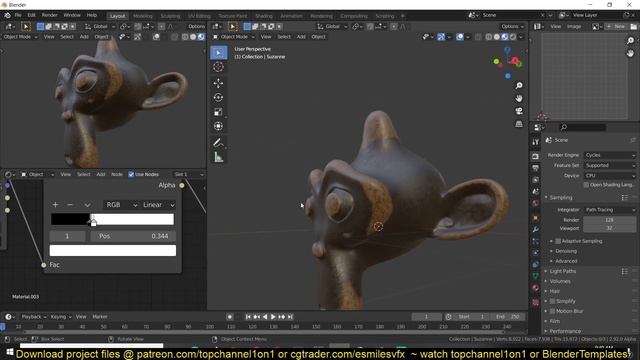Switch main viewport to rendered shading
The width and height of the screenshot is (640, 360).
tap(513, 37)
